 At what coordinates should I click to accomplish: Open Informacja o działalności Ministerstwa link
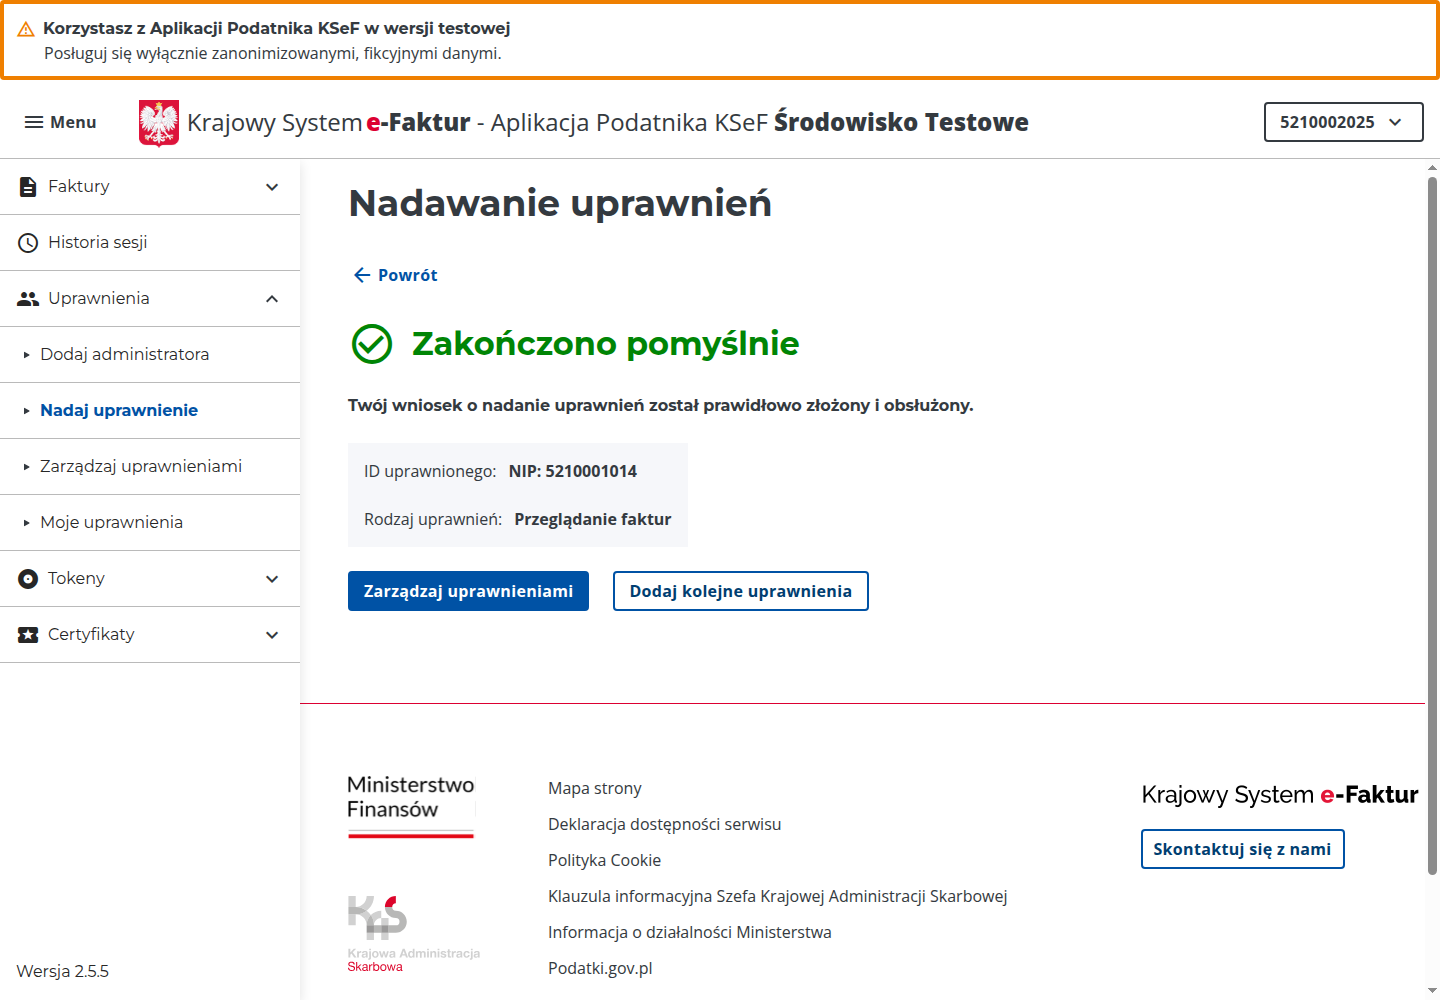(x=690, y=932)
